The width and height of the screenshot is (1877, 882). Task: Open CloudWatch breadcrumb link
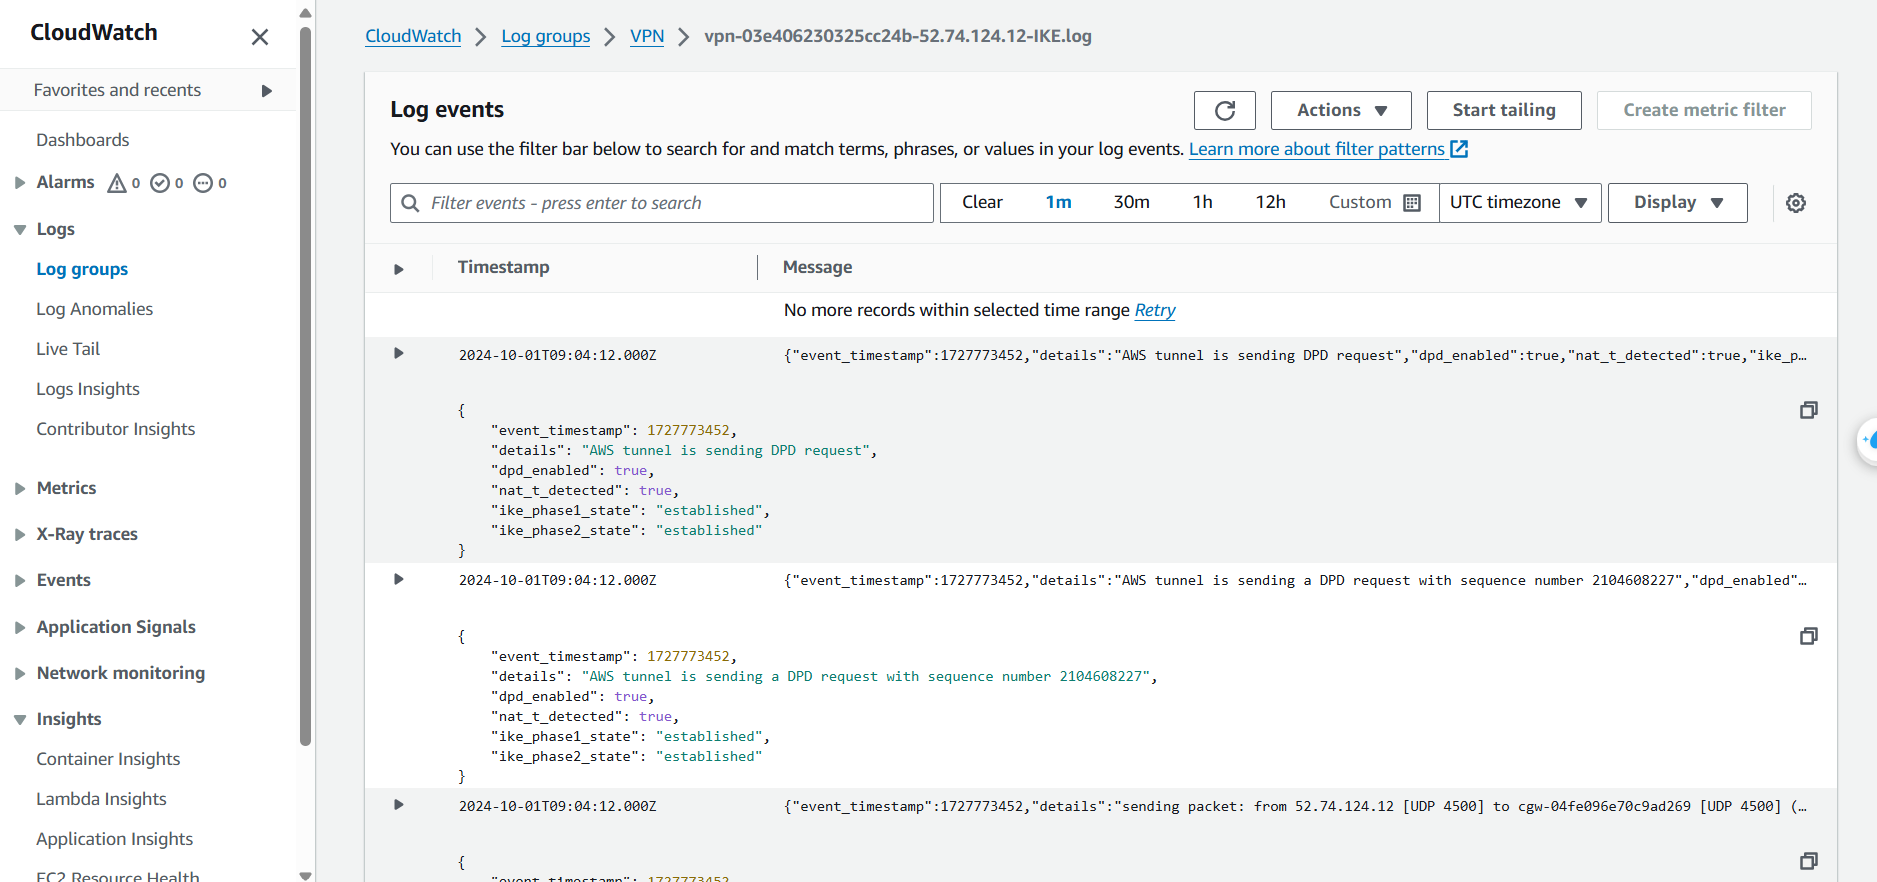pos(413,36)
